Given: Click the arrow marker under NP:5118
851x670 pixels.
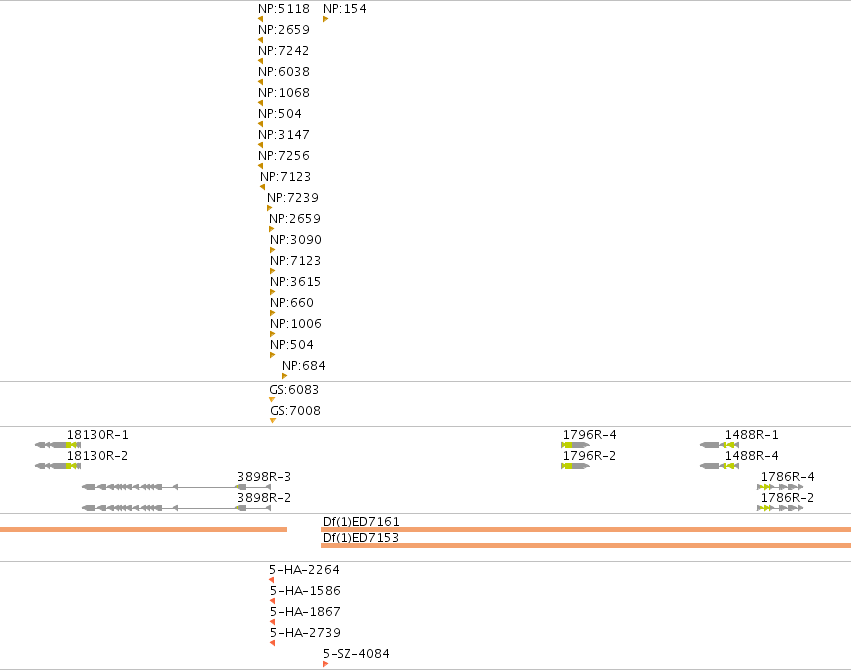Looking at the screenshot, I should click(261, 19).
